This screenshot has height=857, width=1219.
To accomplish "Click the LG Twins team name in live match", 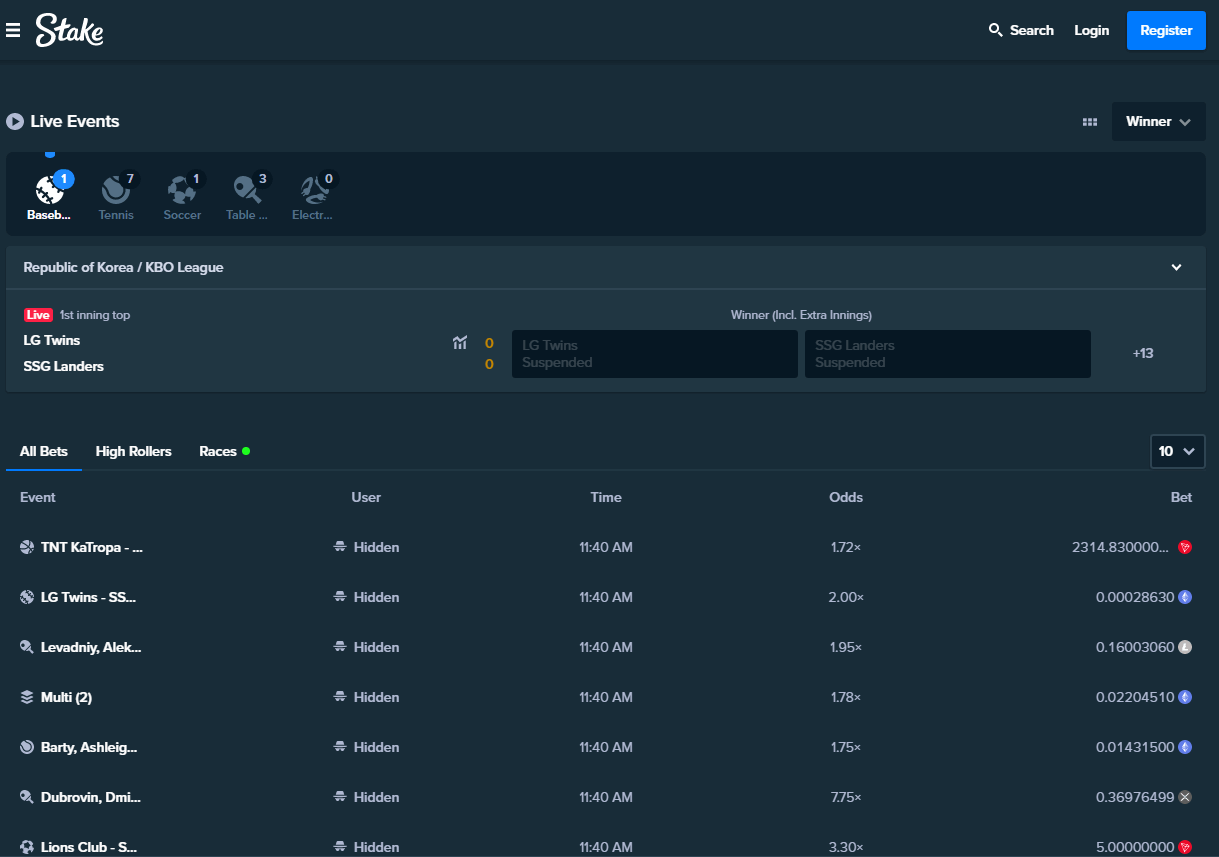I will [52, 340].
